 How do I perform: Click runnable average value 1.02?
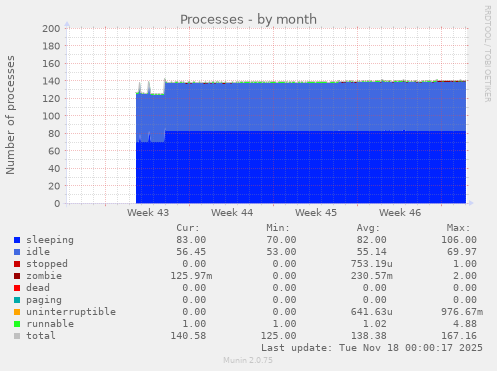pyautogui.click(x=375, y=324)
